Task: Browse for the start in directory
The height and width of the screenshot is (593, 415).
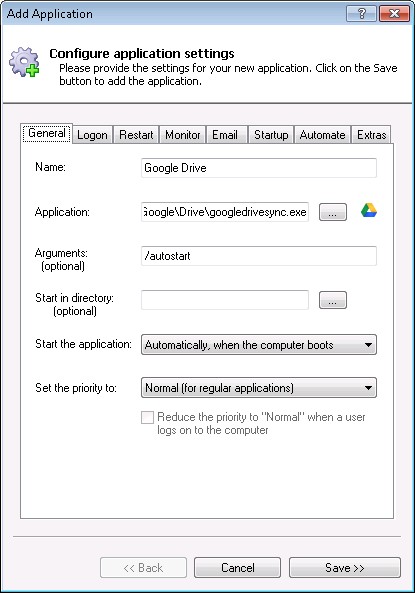Action: click(333, 300)
